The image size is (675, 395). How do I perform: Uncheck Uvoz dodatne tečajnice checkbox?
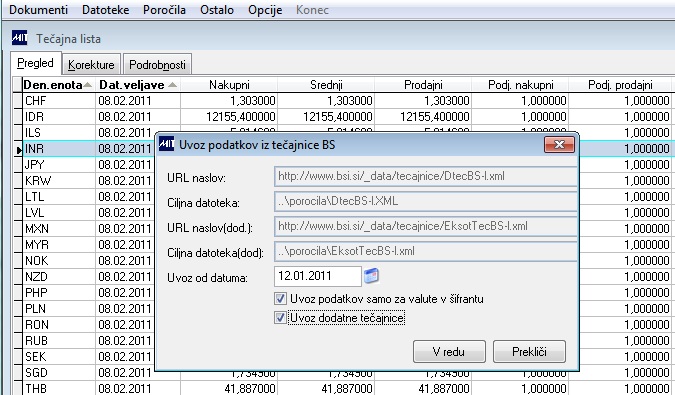(x=280, y=318)
